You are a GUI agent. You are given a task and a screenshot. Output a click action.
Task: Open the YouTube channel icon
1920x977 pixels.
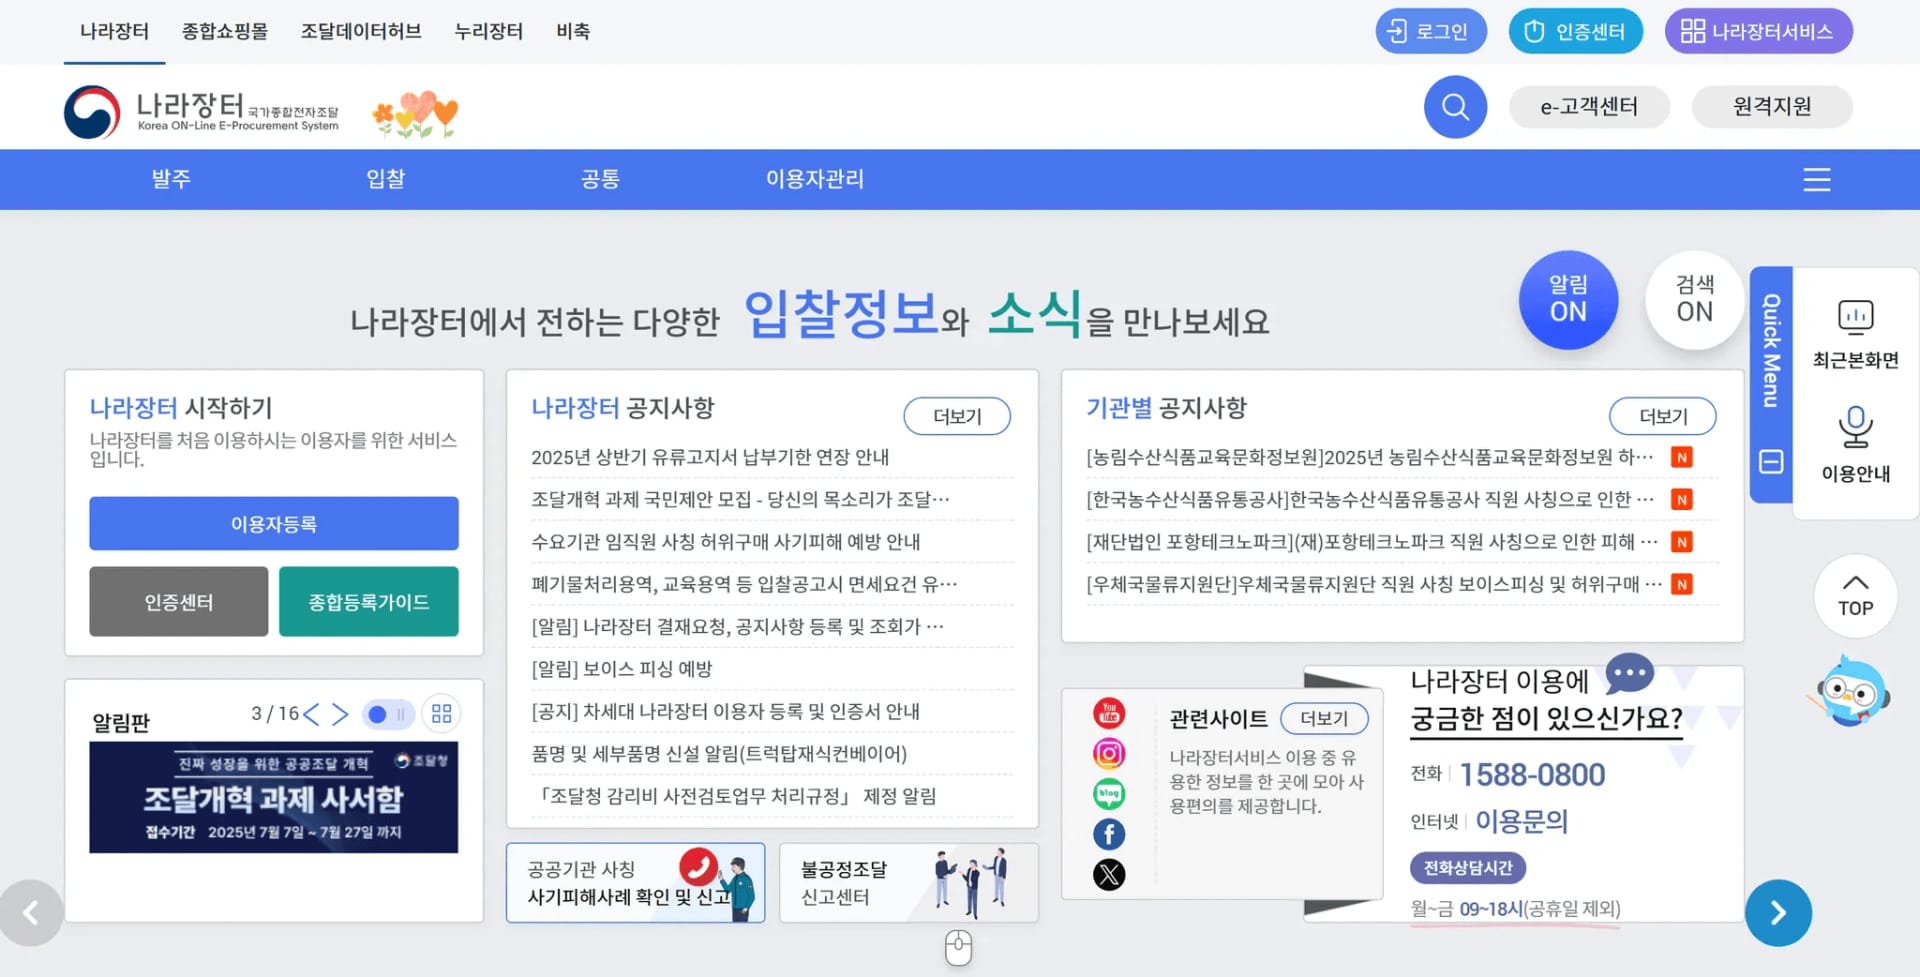1108,713
